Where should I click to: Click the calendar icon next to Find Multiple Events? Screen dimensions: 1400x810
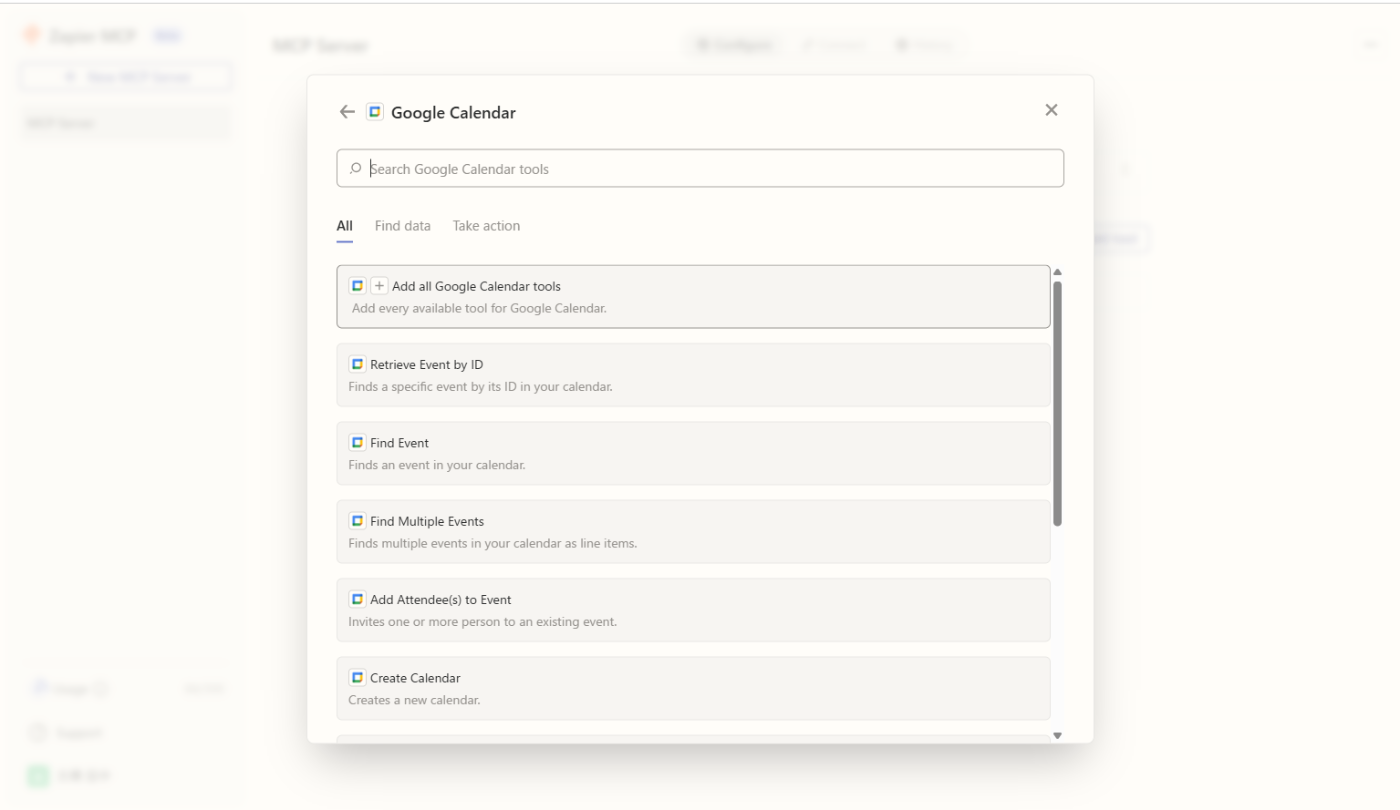click(357, 521)
